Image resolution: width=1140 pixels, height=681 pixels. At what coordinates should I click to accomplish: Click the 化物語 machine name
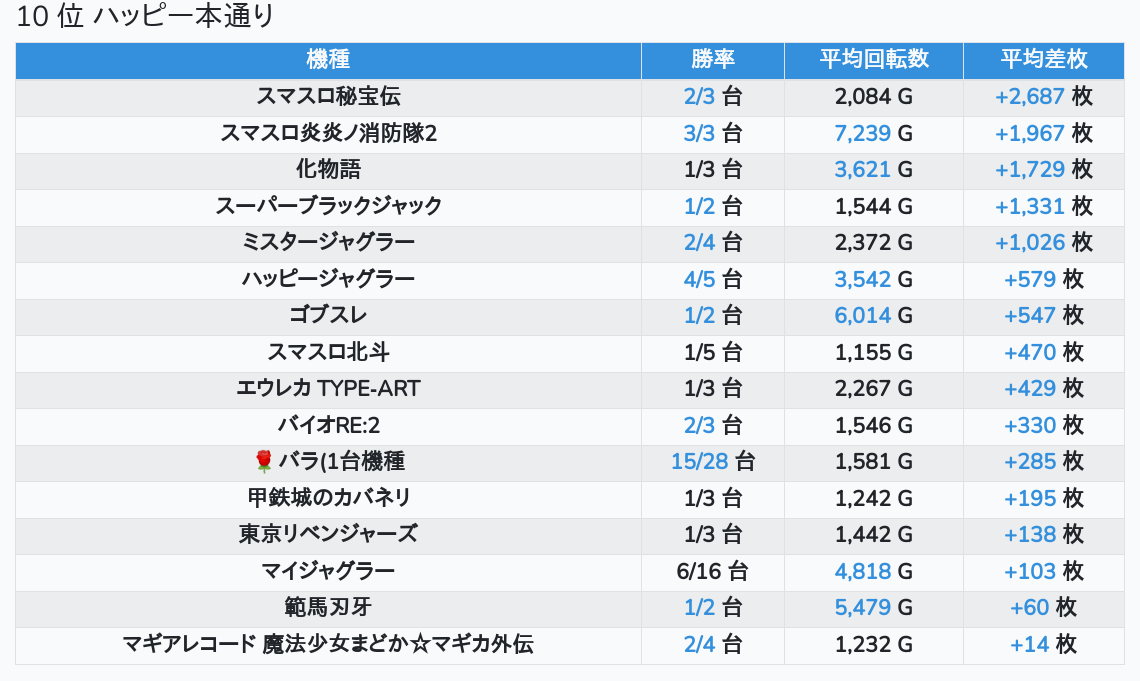point(328,169)
